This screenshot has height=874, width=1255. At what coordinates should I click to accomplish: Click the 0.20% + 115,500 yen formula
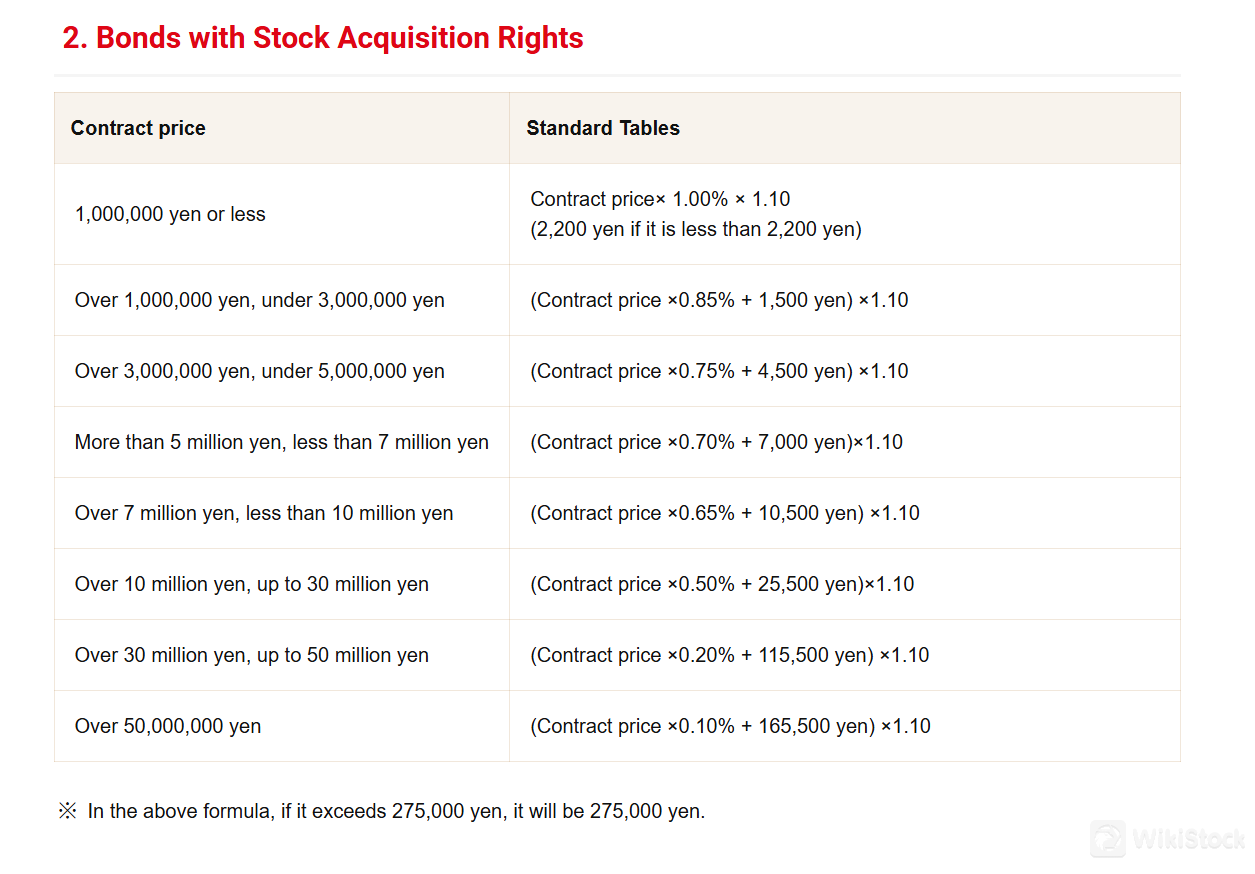(730, 655)
